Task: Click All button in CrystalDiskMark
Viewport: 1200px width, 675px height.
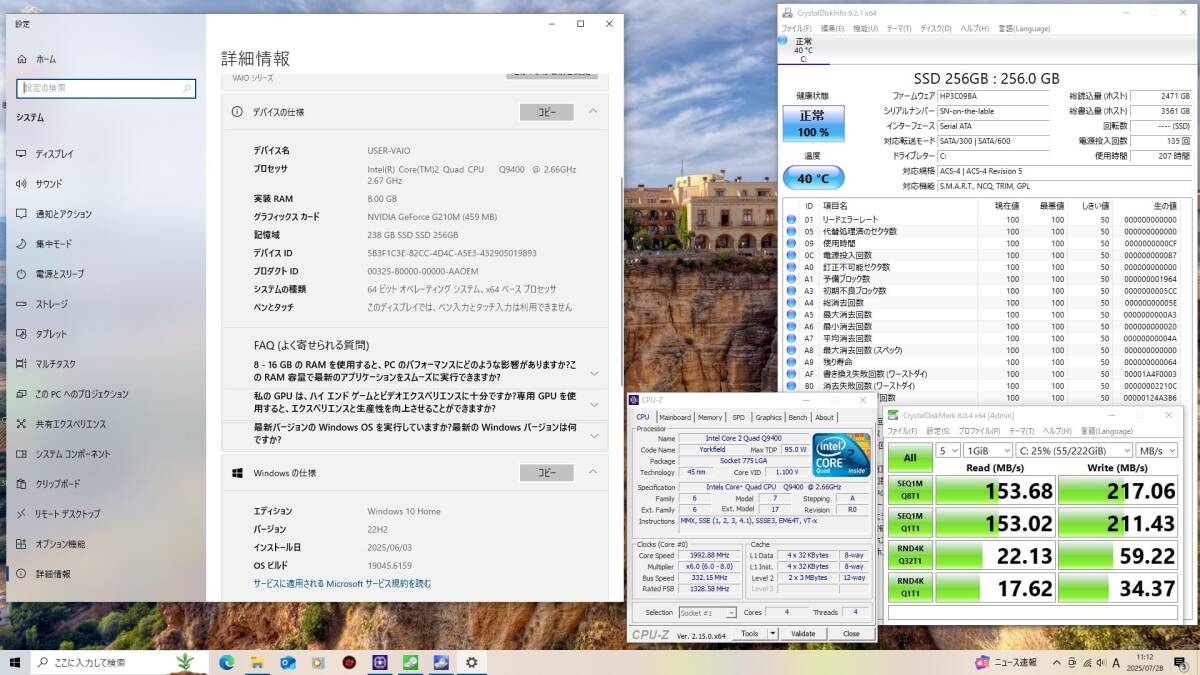Action: pos(910,458)
